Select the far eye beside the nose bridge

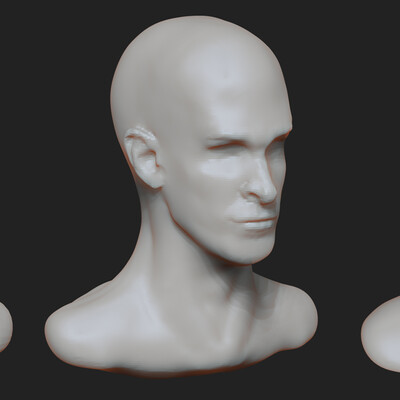279,141
